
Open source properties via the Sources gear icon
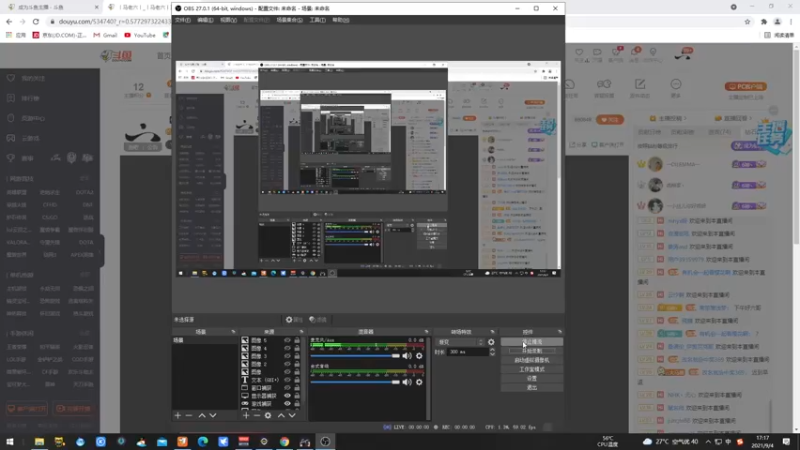(268, 416)
